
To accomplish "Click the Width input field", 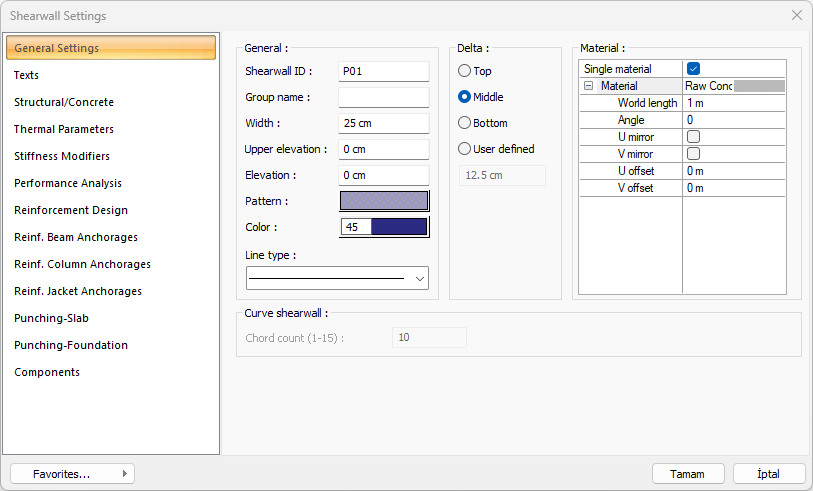I will coord(384,123).
